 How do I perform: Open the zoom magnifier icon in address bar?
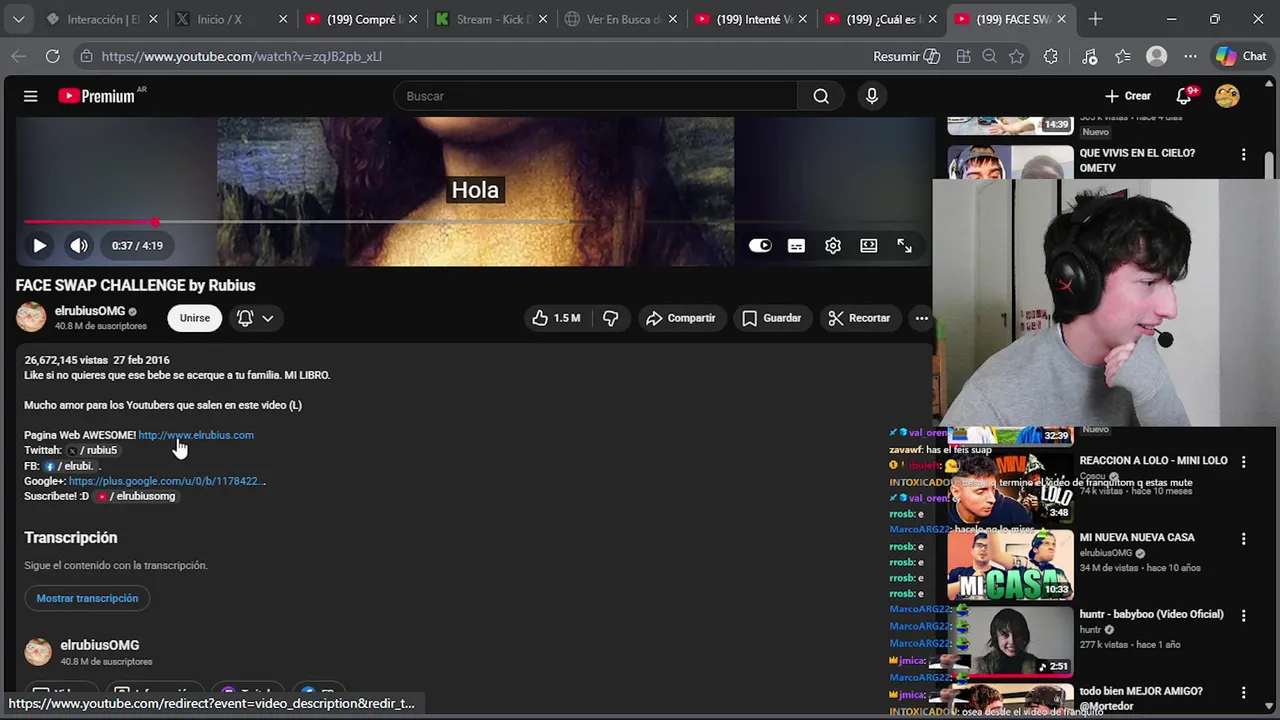989,56
